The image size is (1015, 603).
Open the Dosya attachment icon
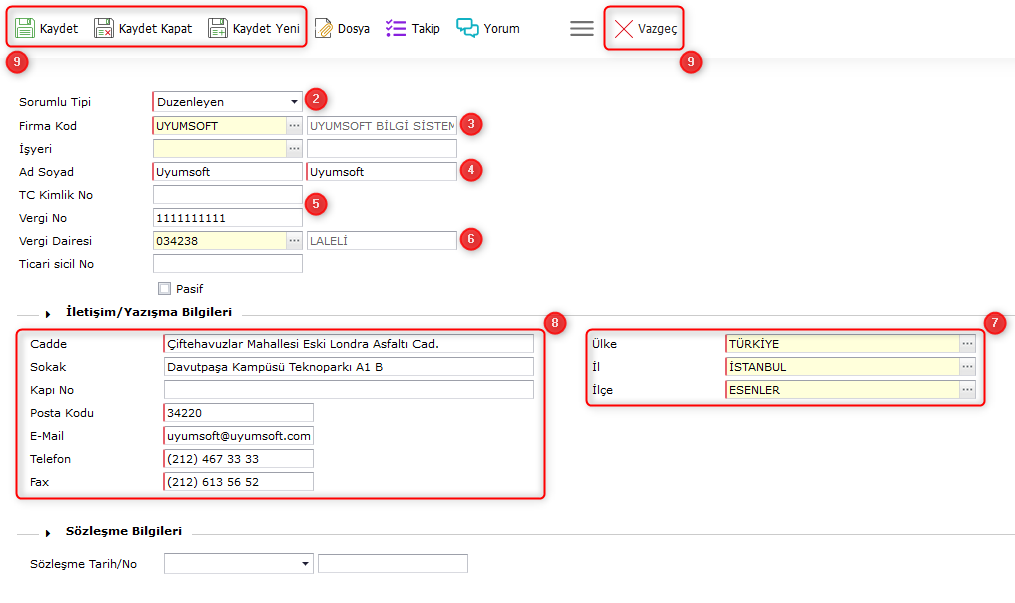coord(323,28)
